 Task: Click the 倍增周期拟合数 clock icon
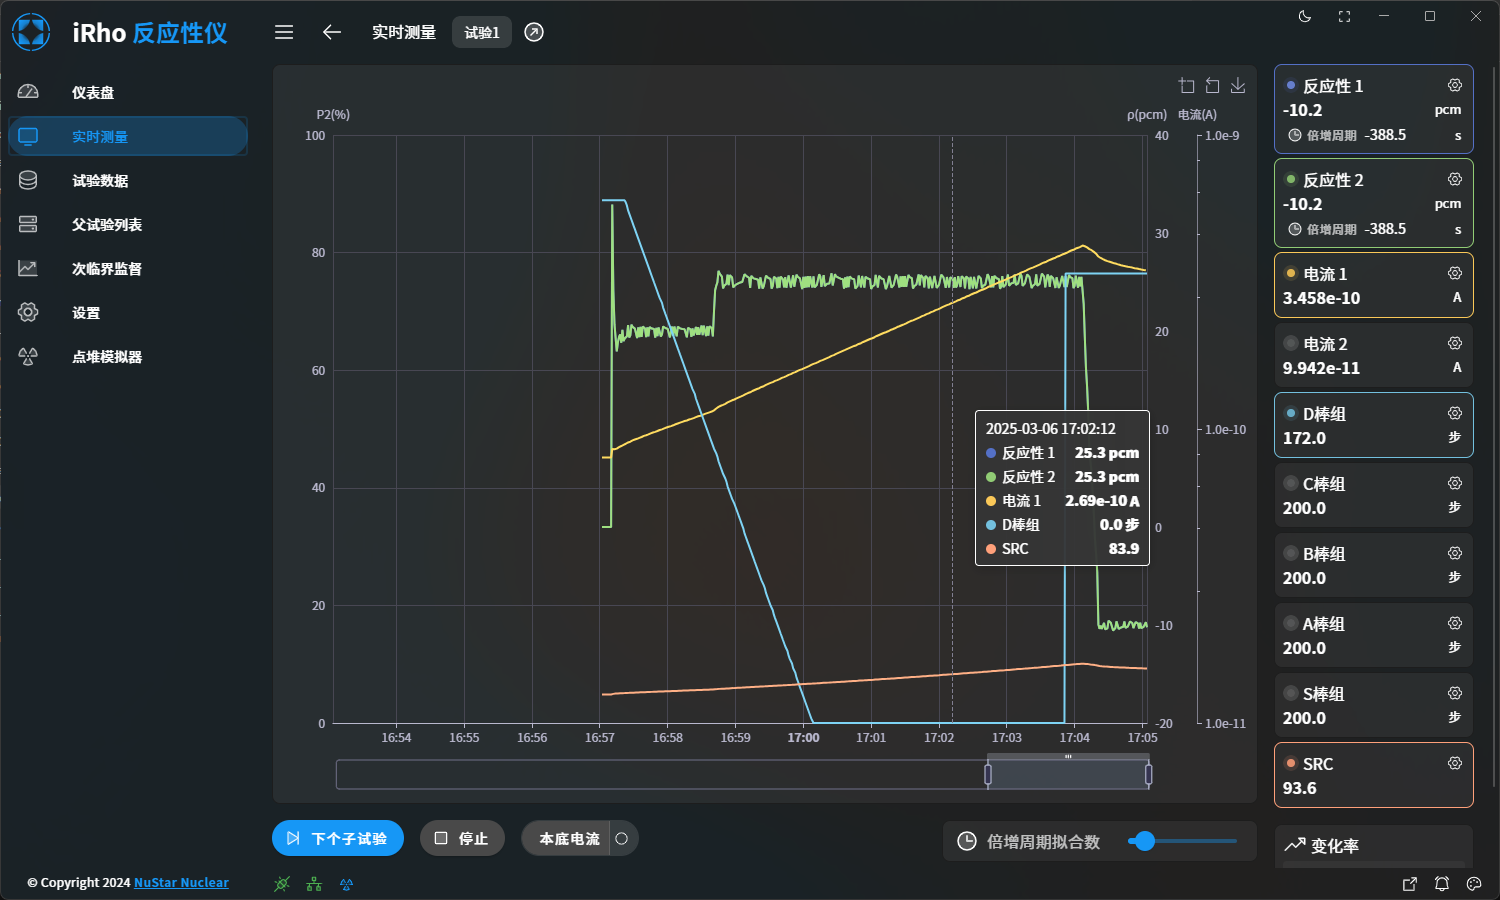click(967, 841)
